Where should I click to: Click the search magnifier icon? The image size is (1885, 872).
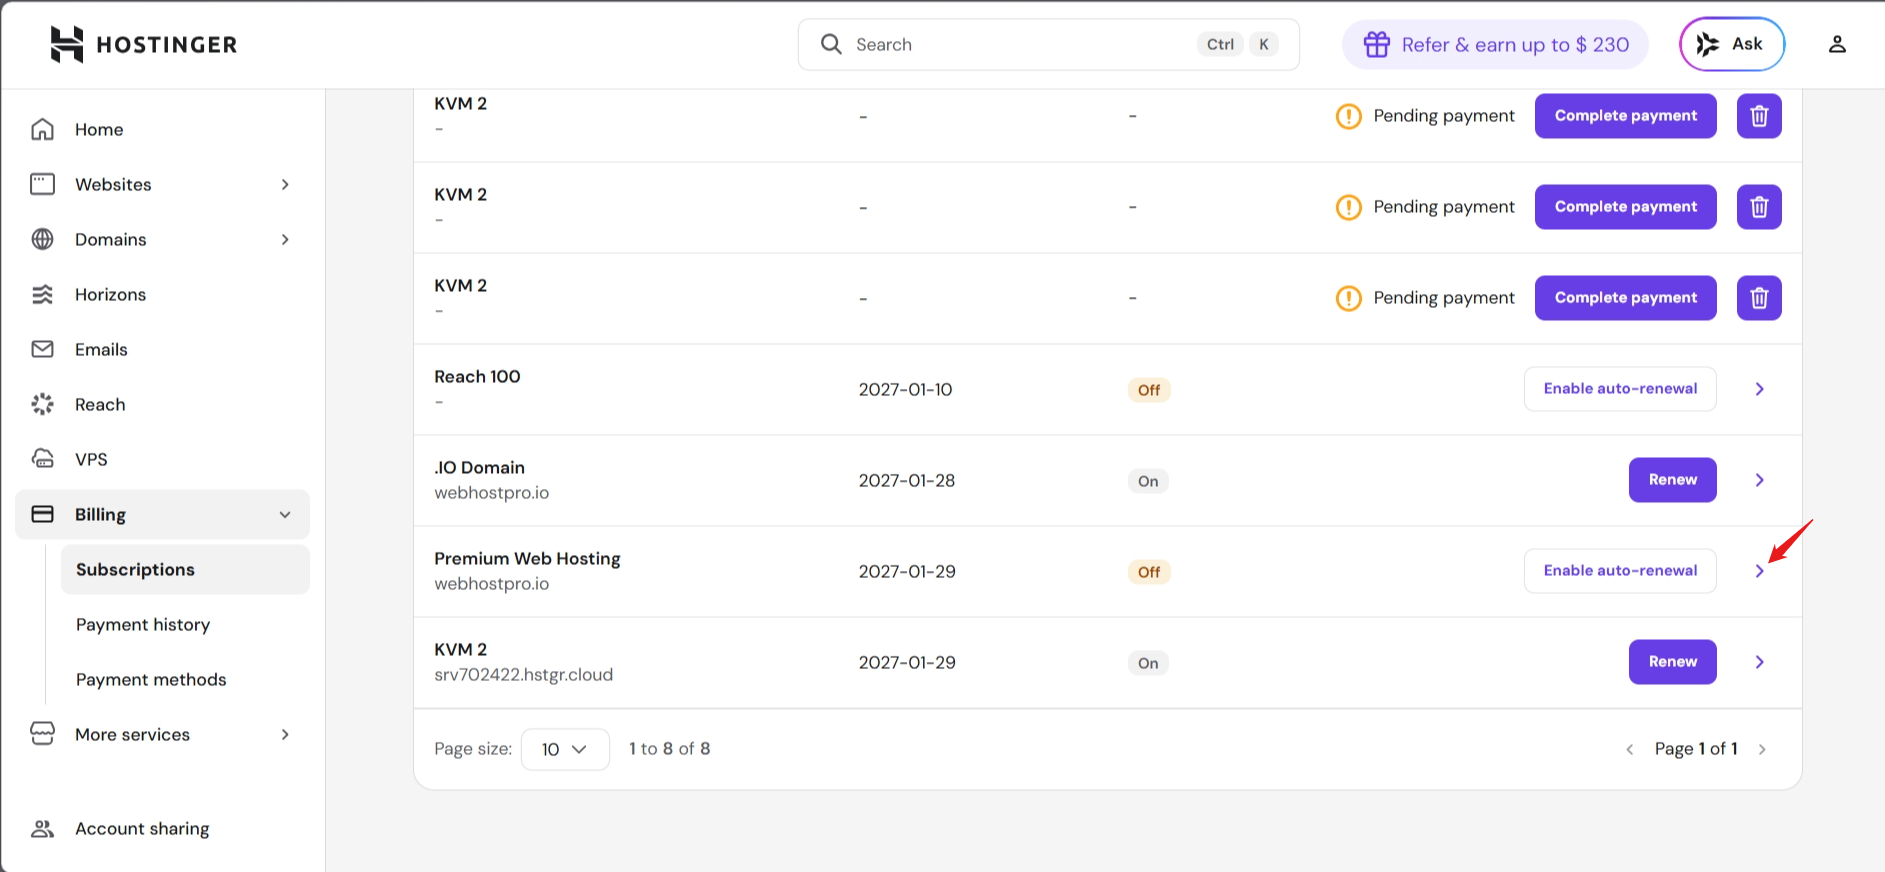click(831, 44)
